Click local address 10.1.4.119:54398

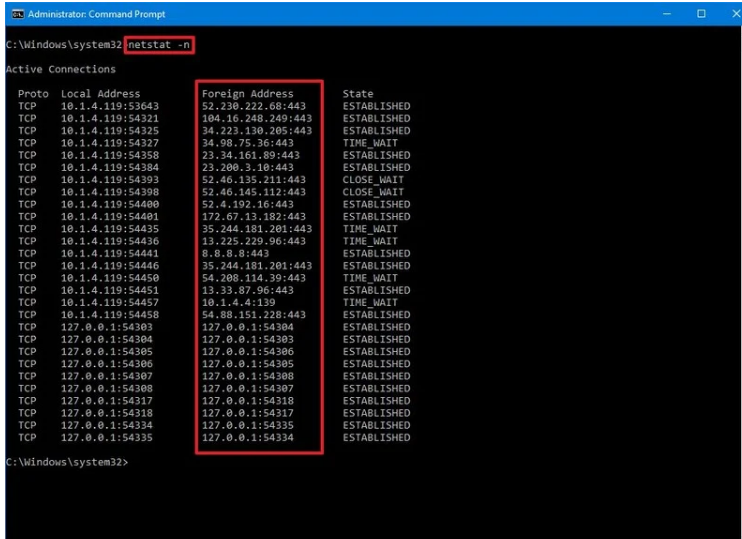pyautogui.click(x=110, y=192)
